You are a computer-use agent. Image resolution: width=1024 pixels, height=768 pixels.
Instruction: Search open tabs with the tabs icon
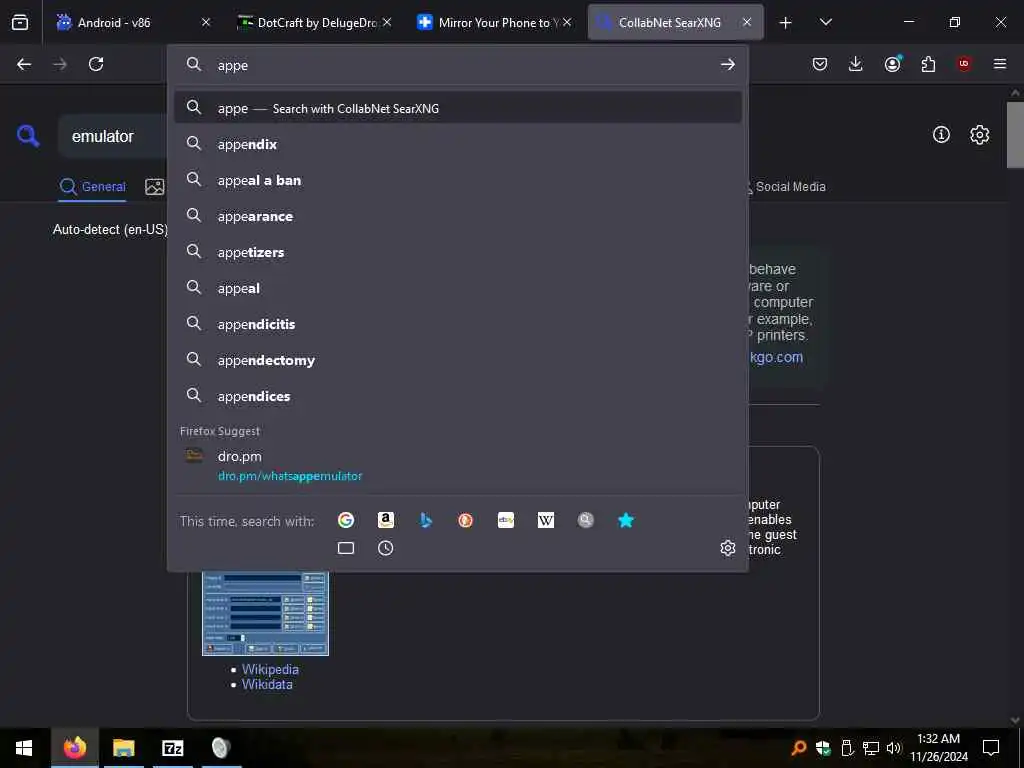pyautogui.click(x=345, y=548)
